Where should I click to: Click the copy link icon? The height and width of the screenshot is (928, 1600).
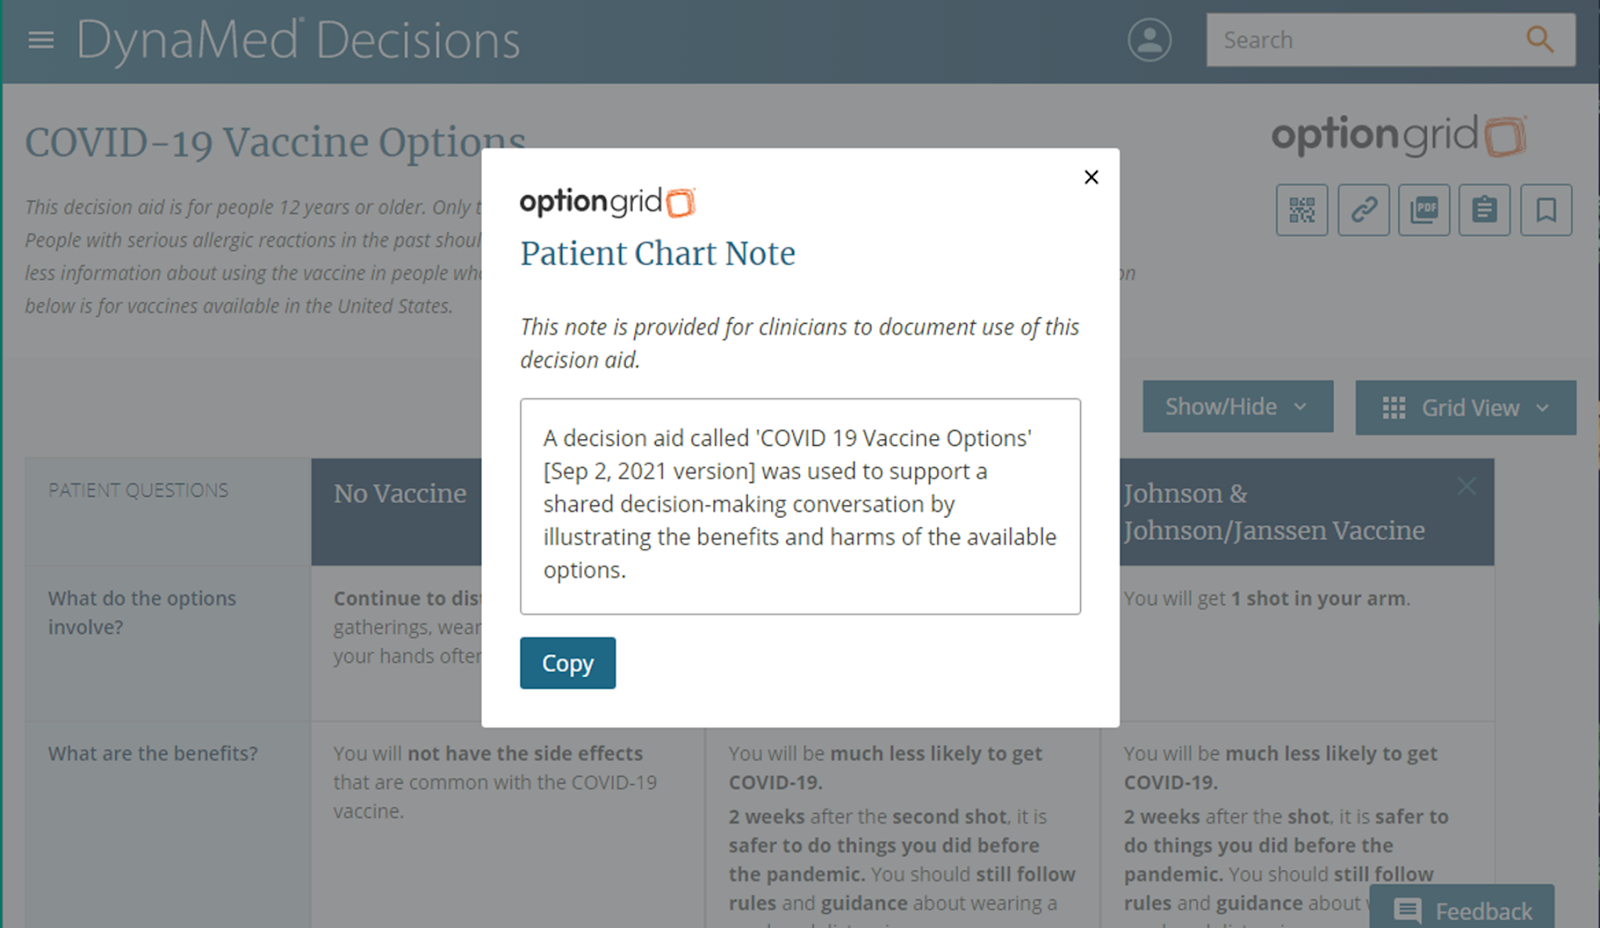point(1364,210)
